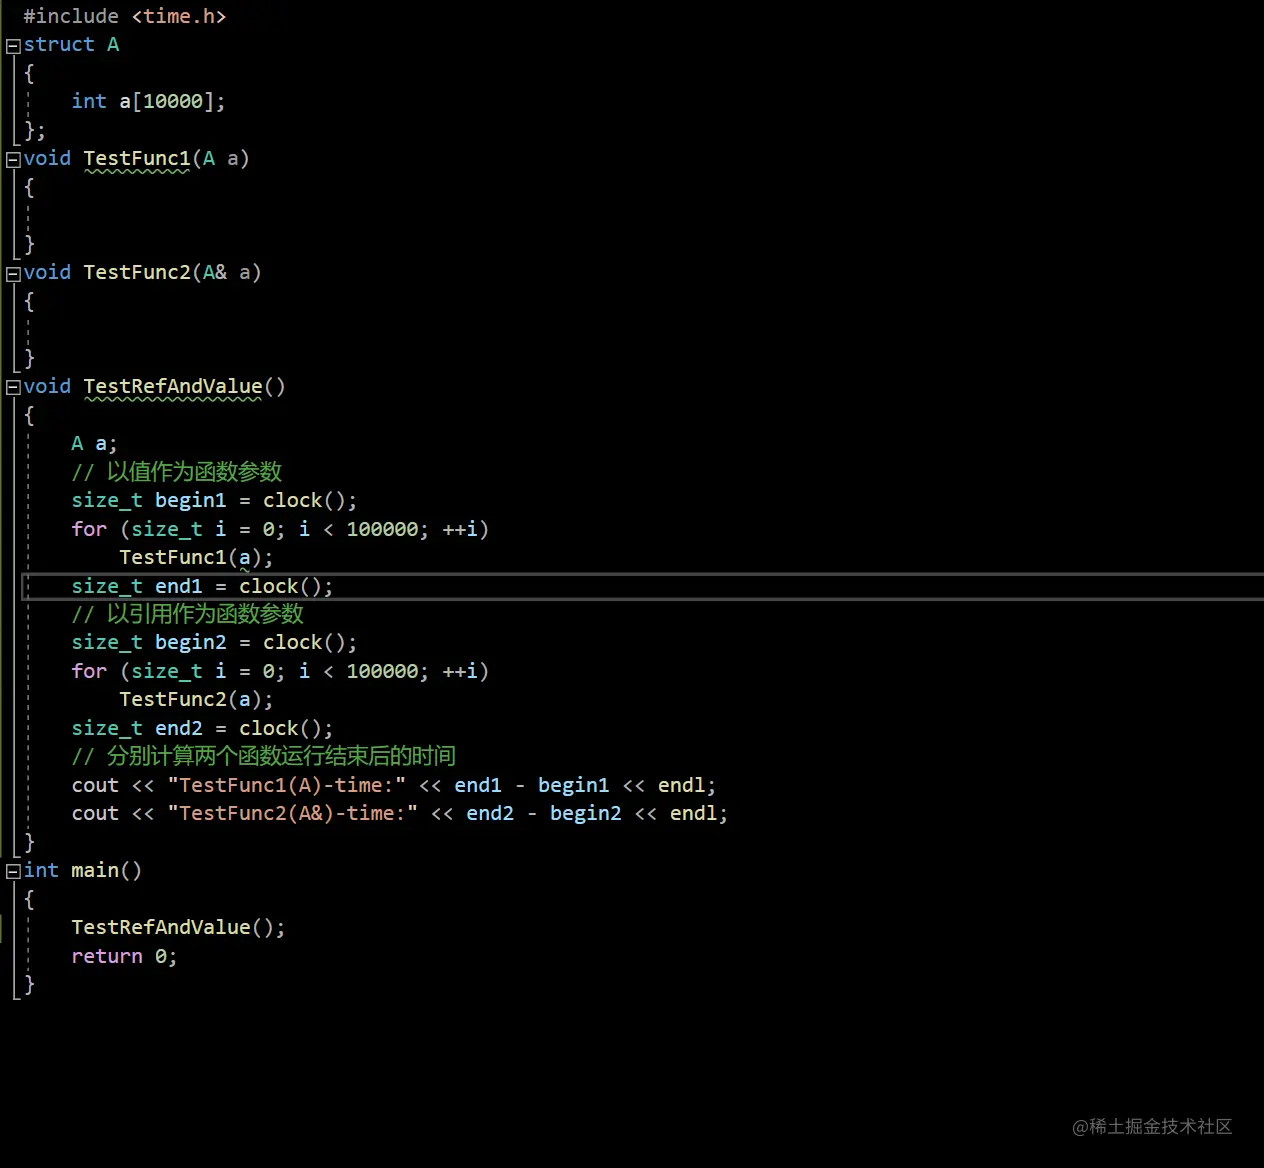Collapse the TestRefAndValue function block
This screenshot has height=1168, width=1264.
pyautogui.click(x=13, y=388)
